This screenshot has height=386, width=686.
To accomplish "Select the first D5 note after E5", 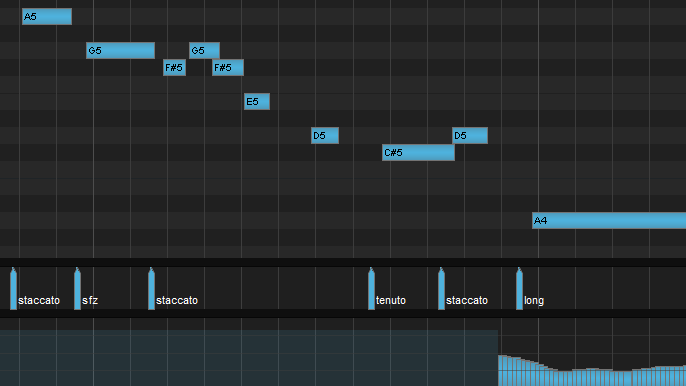I will (x=325, y=136).
